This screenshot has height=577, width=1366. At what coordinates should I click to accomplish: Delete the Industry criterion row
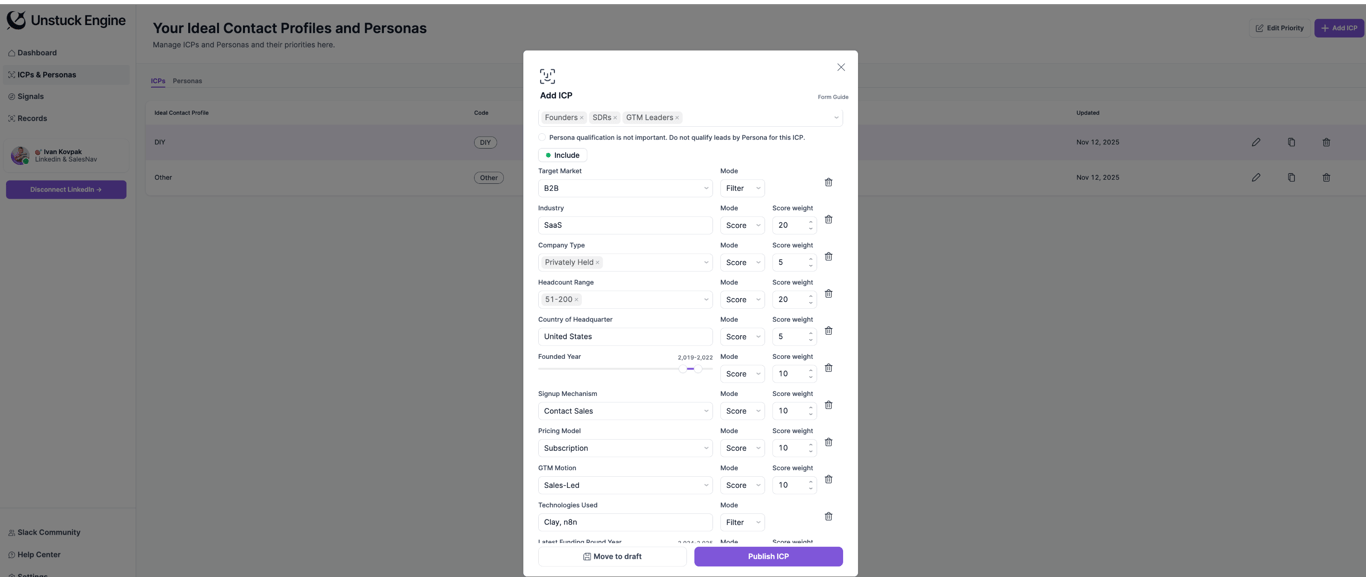(828, 220)
